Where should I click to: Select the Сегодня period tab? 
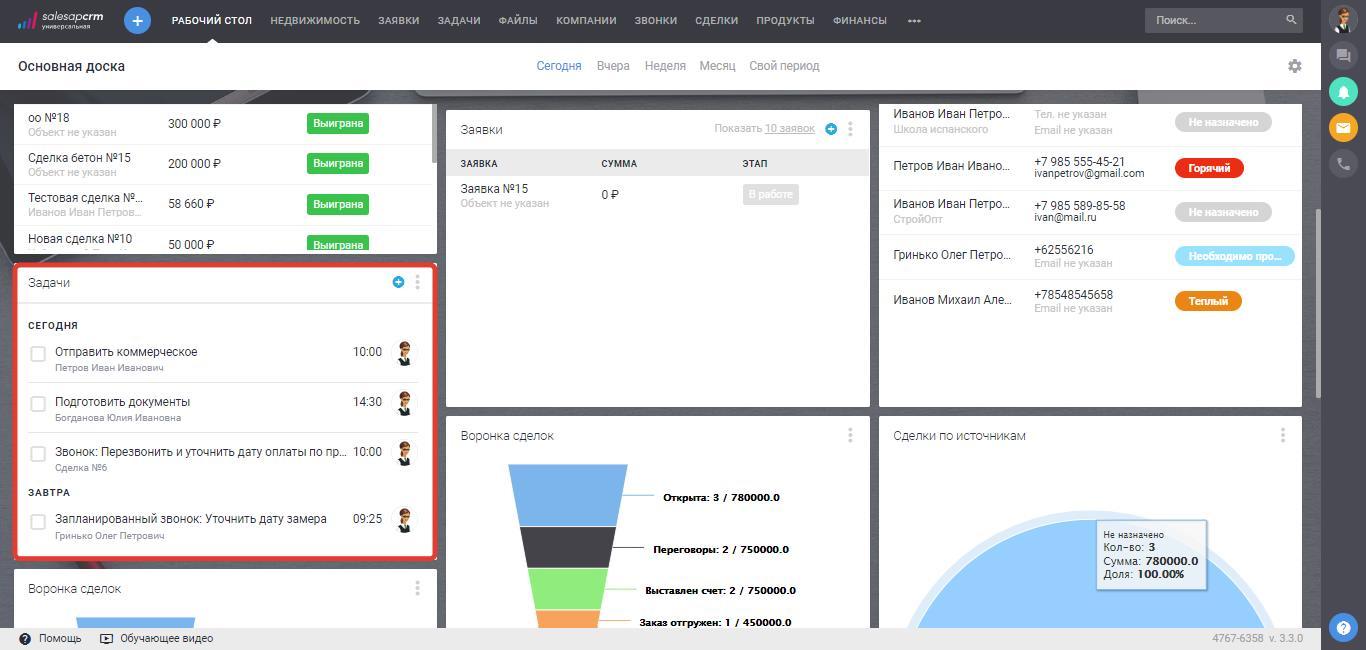[559, 66]
